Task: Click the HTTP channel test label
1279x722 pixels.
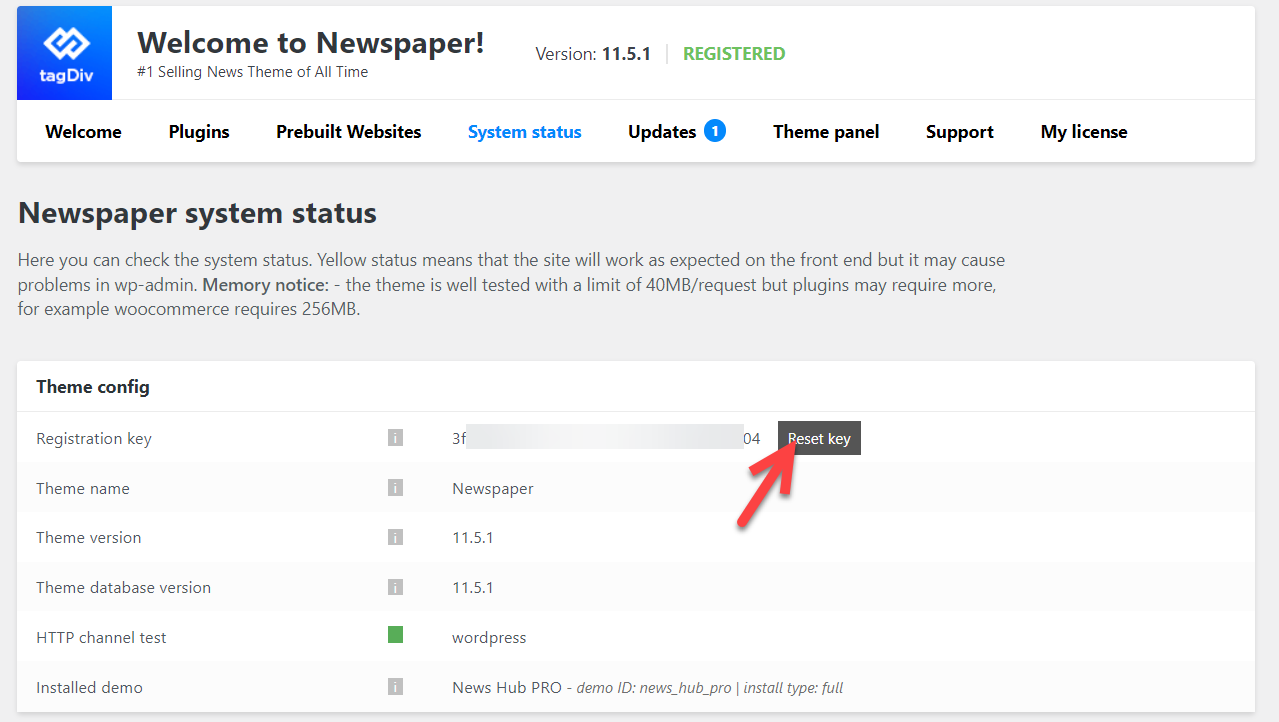Action: click(101, 637)
